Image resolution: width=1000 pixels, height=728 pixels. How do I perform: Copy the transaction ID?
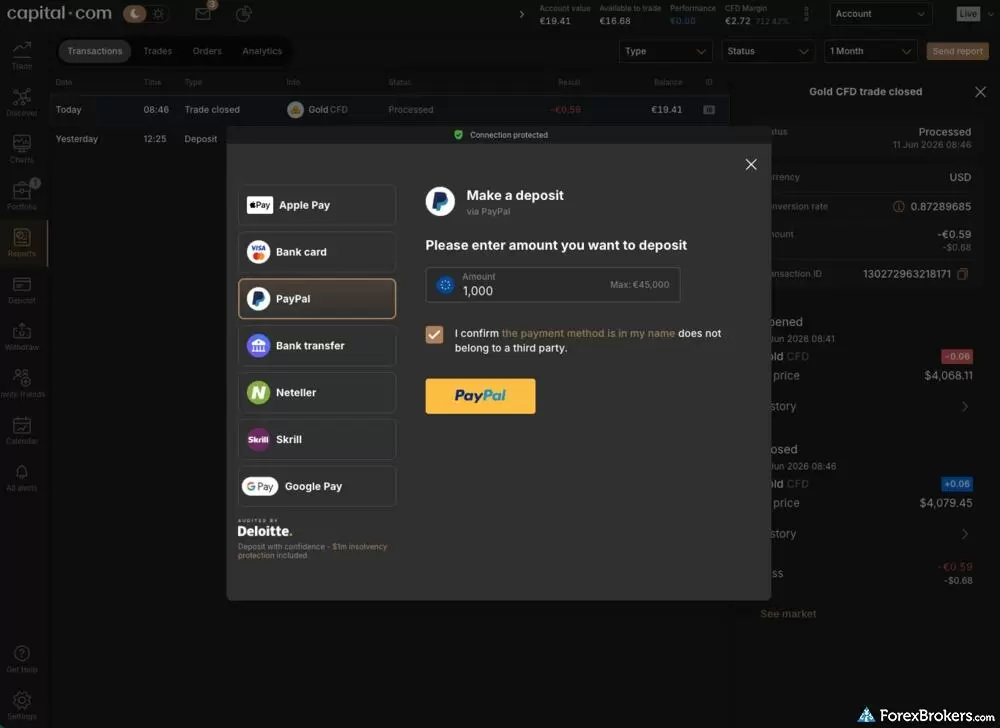pos(963,274)
